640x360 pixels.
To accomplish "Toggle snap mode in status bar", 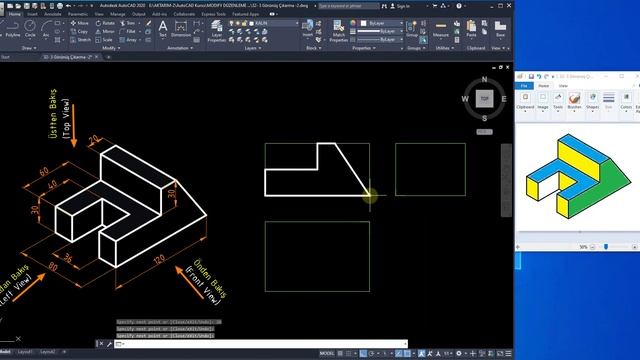I will pos(349,353).
